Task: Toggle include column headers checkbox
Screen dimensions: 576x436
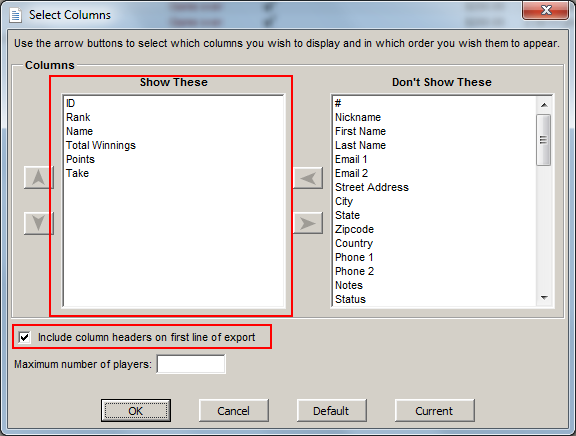Action: coord(25,337)
